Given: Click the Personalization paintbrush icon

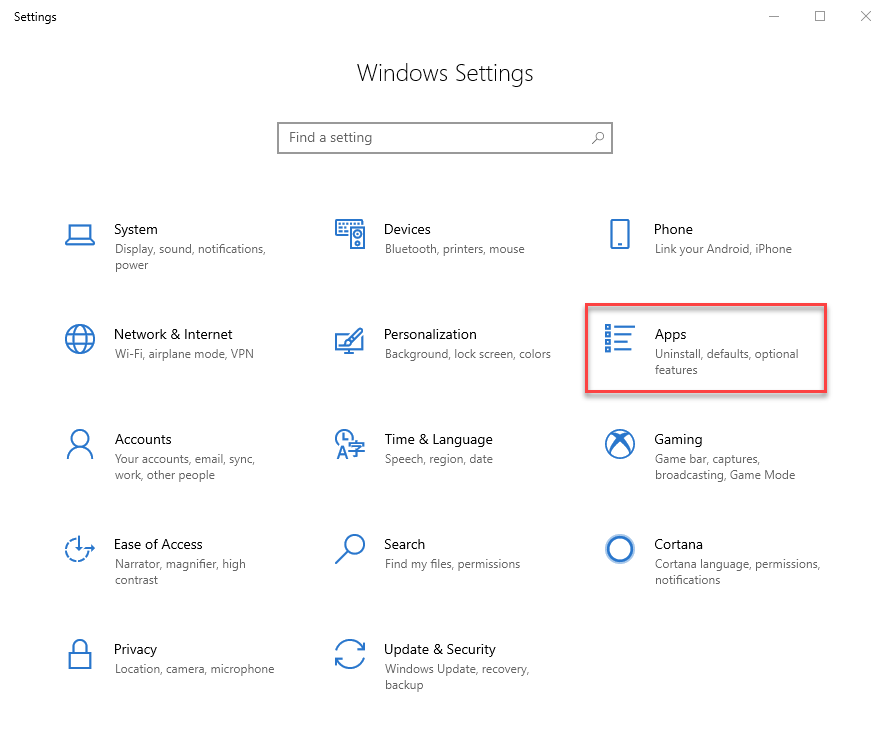Looking at the screenshot, I should click(x=349, y=340).
